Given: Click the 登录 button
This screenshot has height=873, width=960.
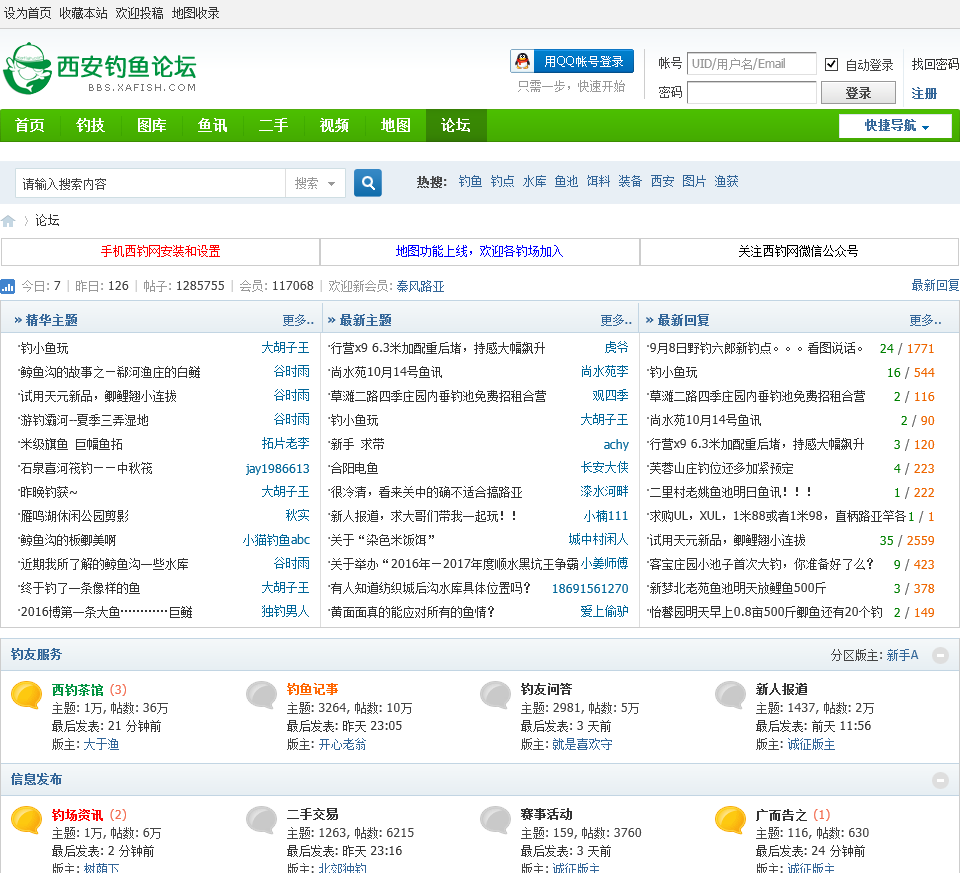Looking at the screenshot, I should 858,93.
